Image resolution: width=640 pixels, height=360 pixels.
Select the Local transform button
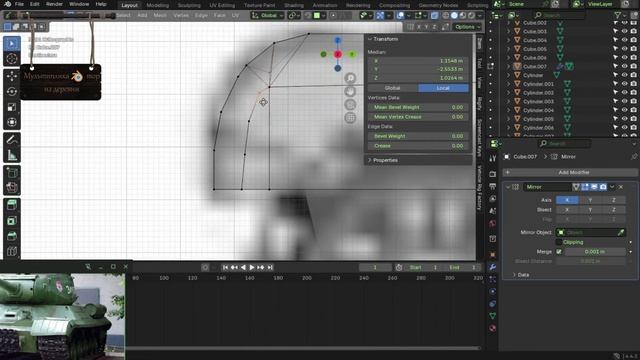click(443, 88)
